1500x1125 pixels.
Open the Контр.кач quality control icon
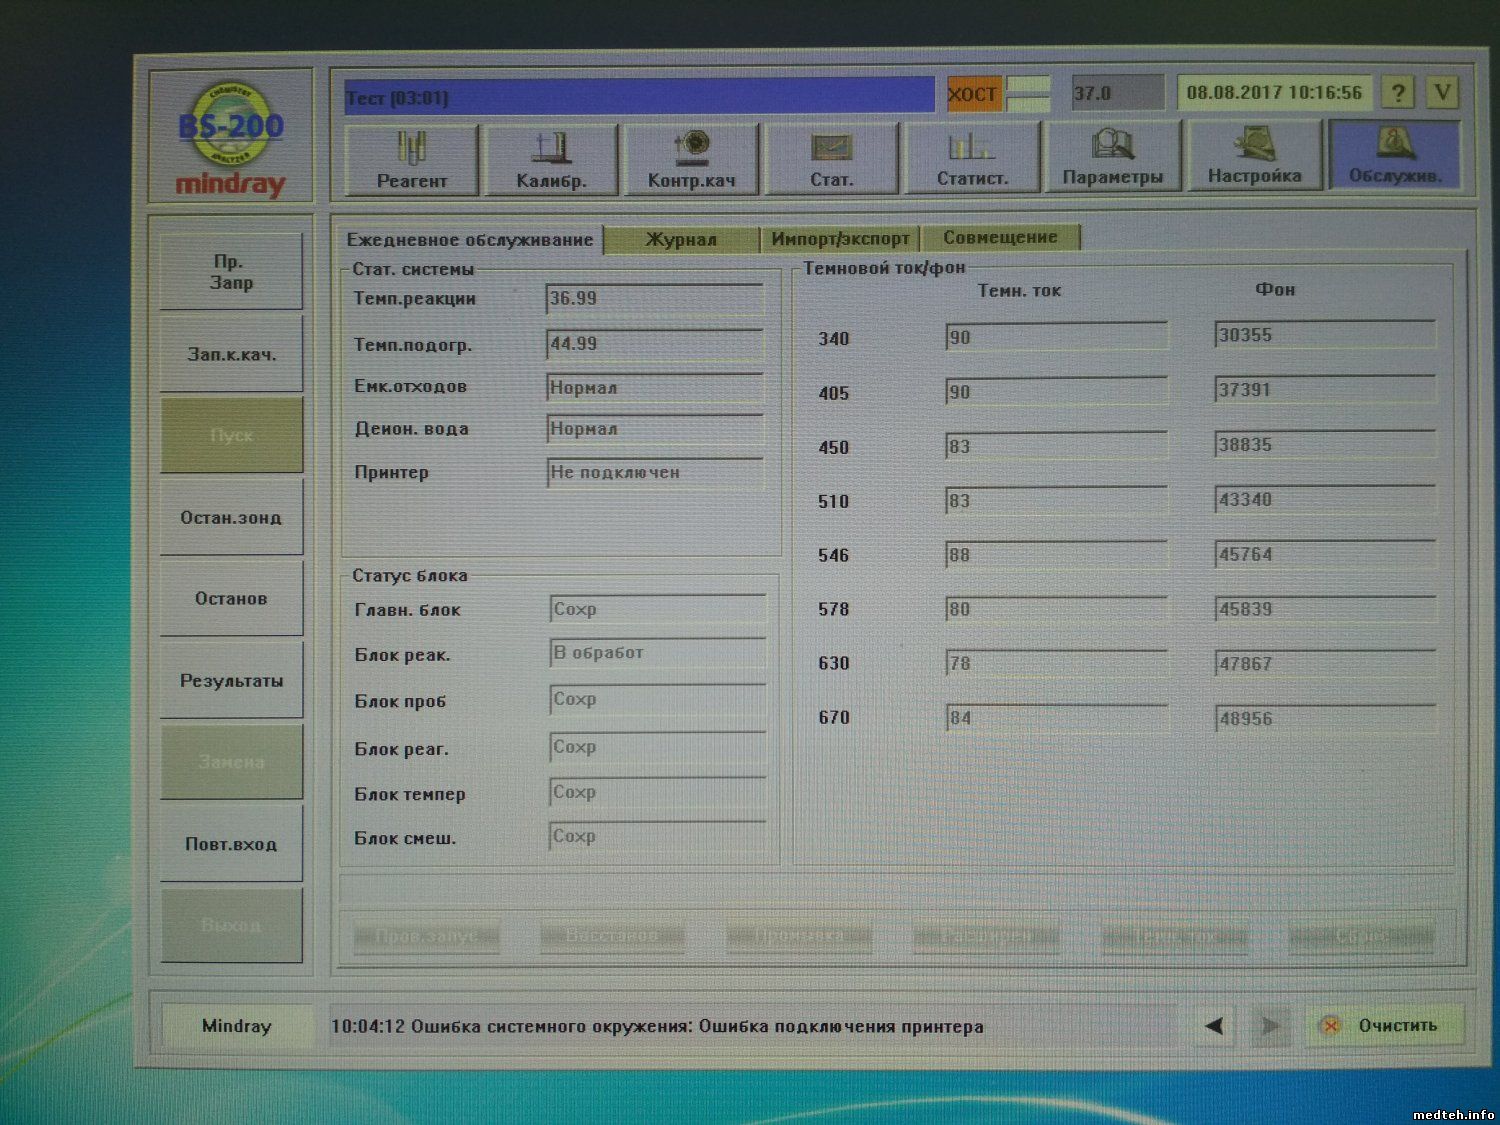pos(691,158)
